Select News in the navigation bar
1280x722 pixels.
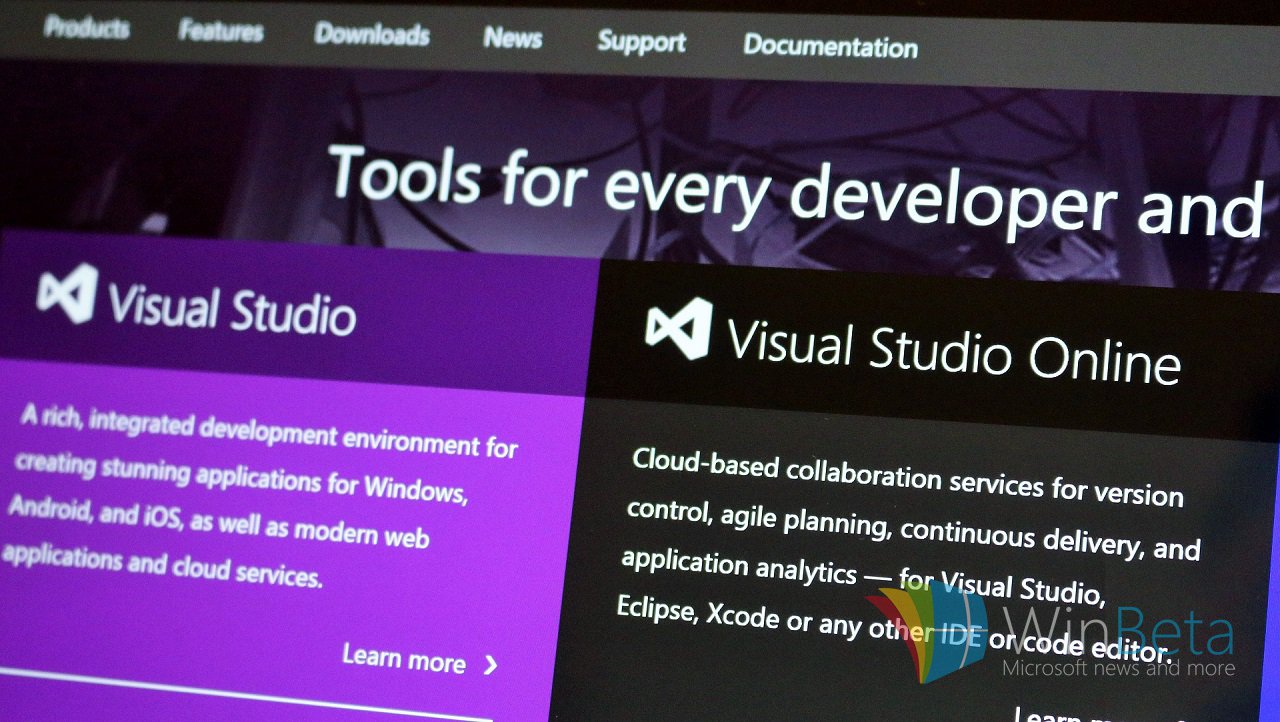click(513, 38)
